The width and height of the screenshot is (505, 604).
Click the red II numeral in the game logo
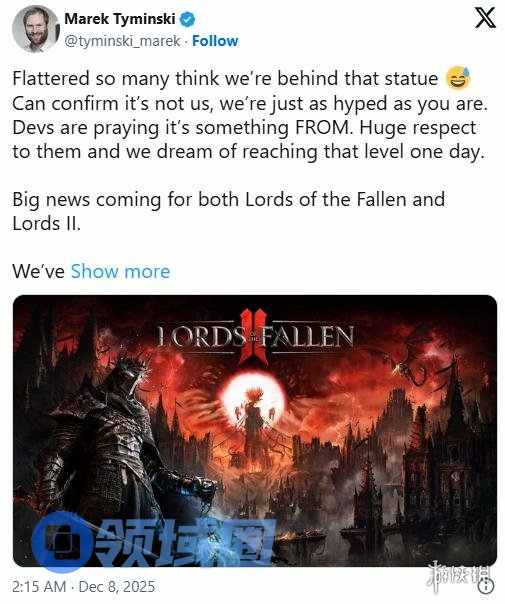point(253,337)
